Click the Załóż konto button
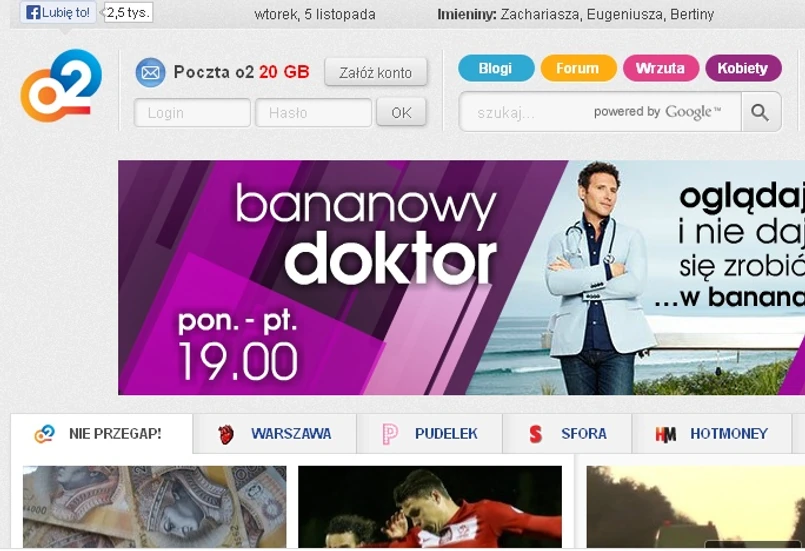Viewport: 805px width, 551px height. pos(376,72)
